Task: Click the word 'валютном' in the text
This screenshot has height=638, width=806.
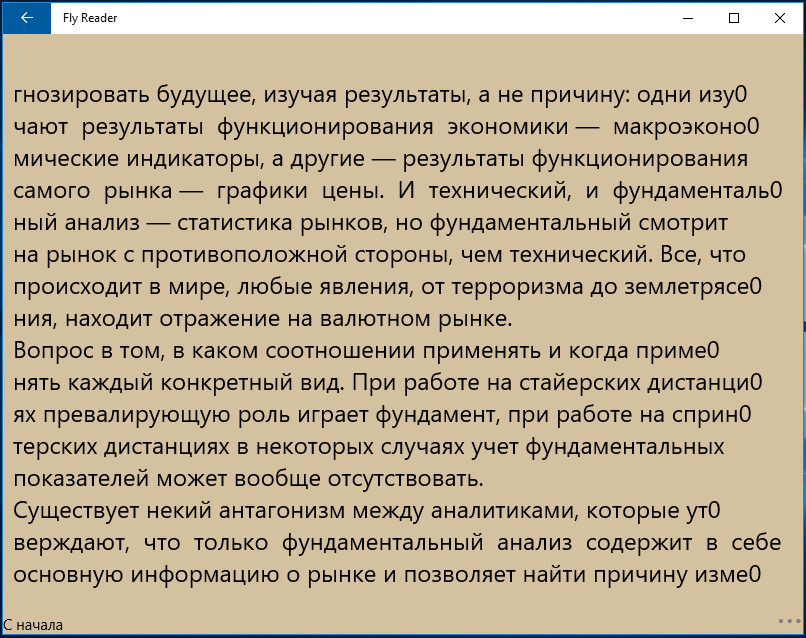Action: pyautogui.click(x=375, y=319)
